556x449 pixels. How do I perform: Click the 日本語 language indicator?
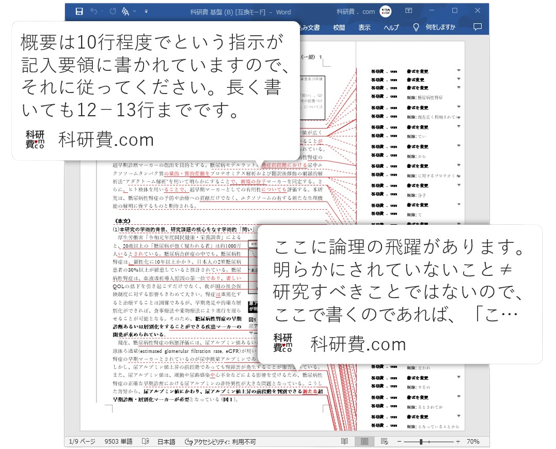point(166,442)
